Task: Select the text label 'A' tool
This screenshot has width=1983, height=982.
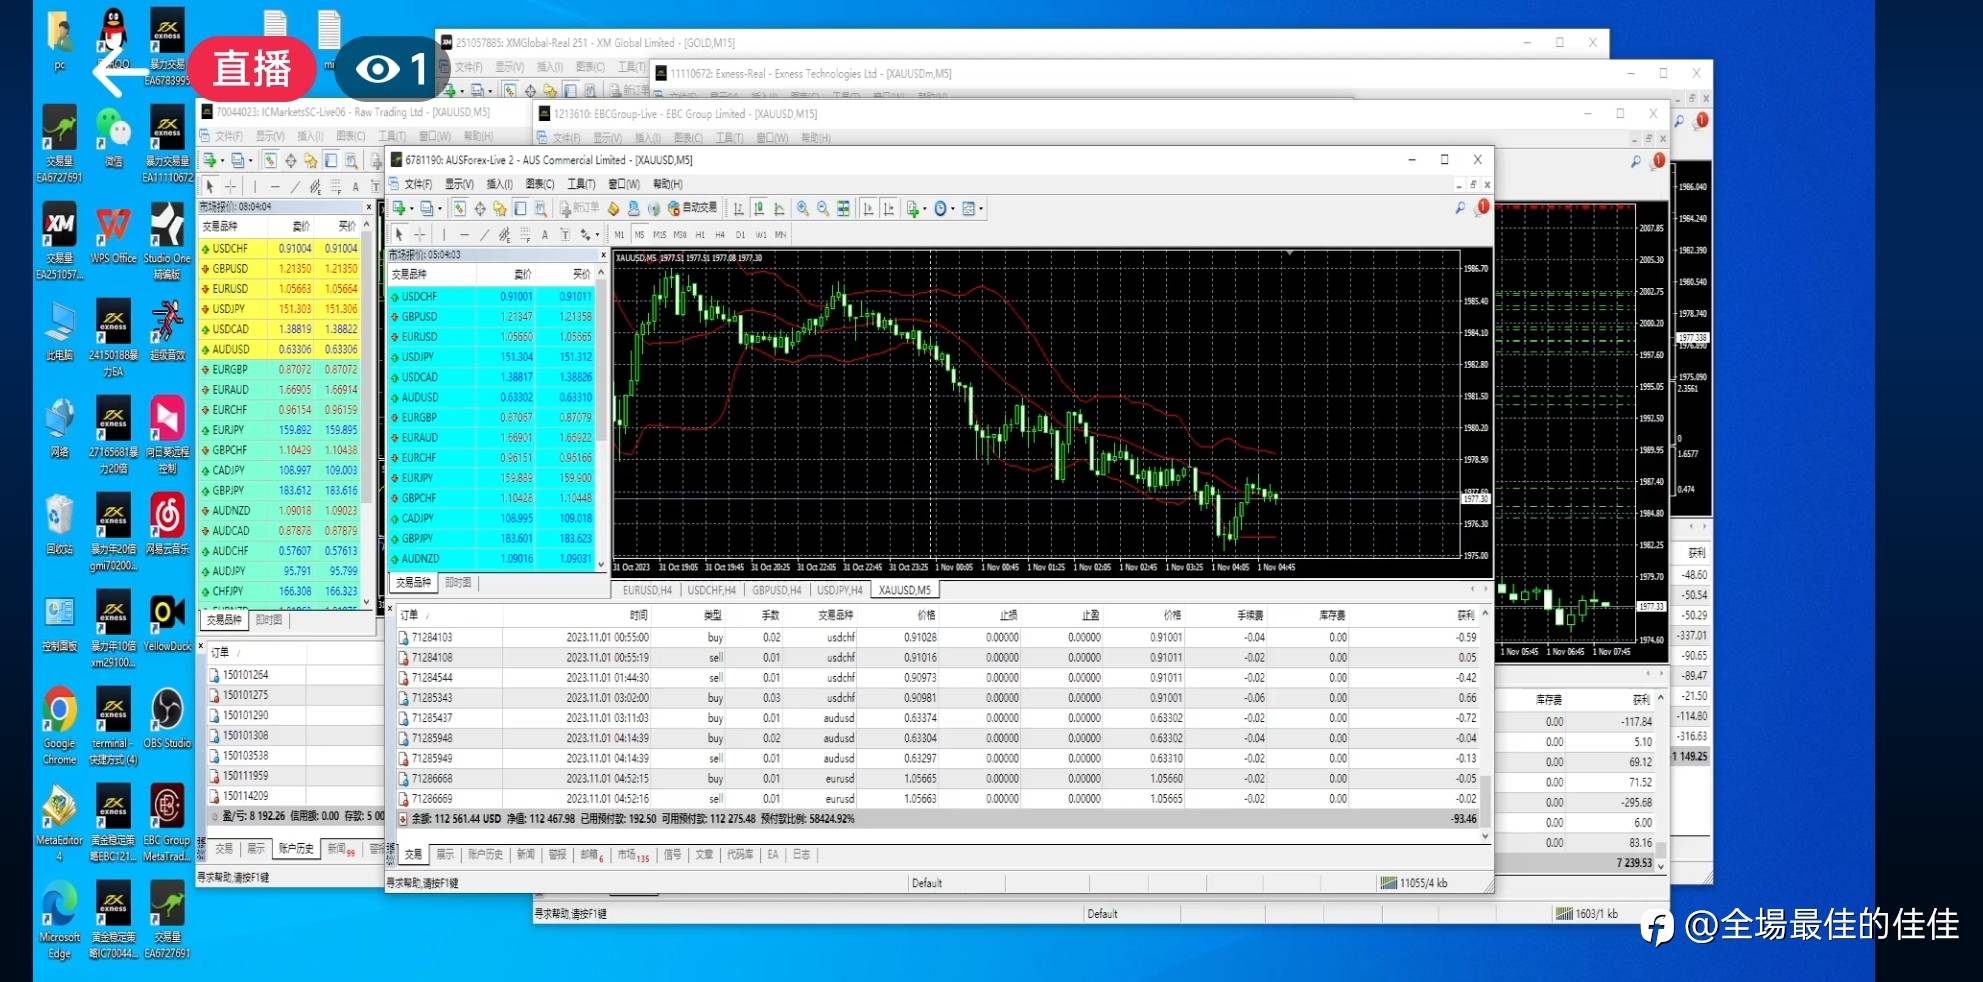Action: tap(544, 235)
